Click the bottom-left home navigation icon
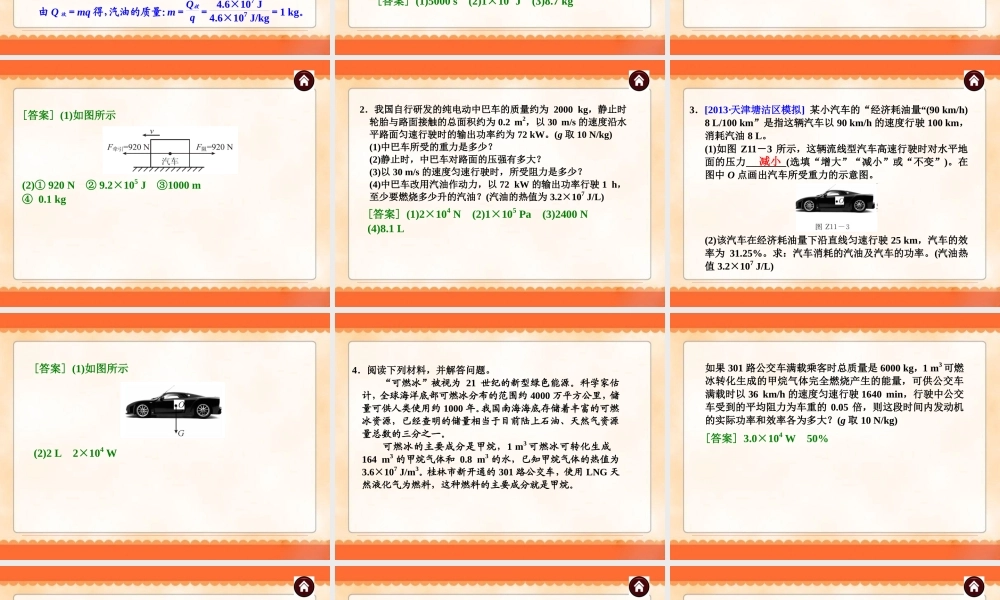The width and height of the screenshot is (1000, 600). click(306, 586)
